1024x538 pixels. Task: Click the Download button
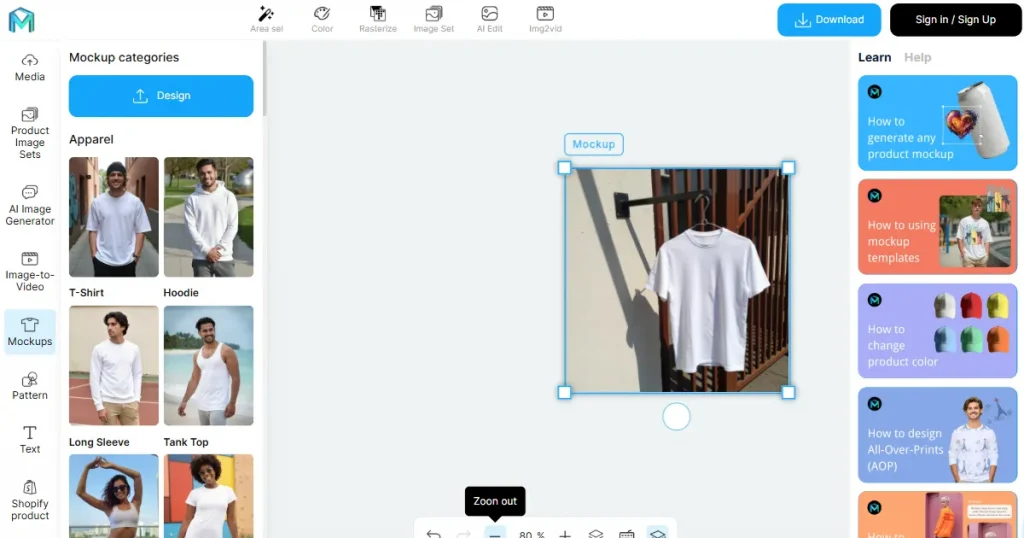click(x=829, y=20)
